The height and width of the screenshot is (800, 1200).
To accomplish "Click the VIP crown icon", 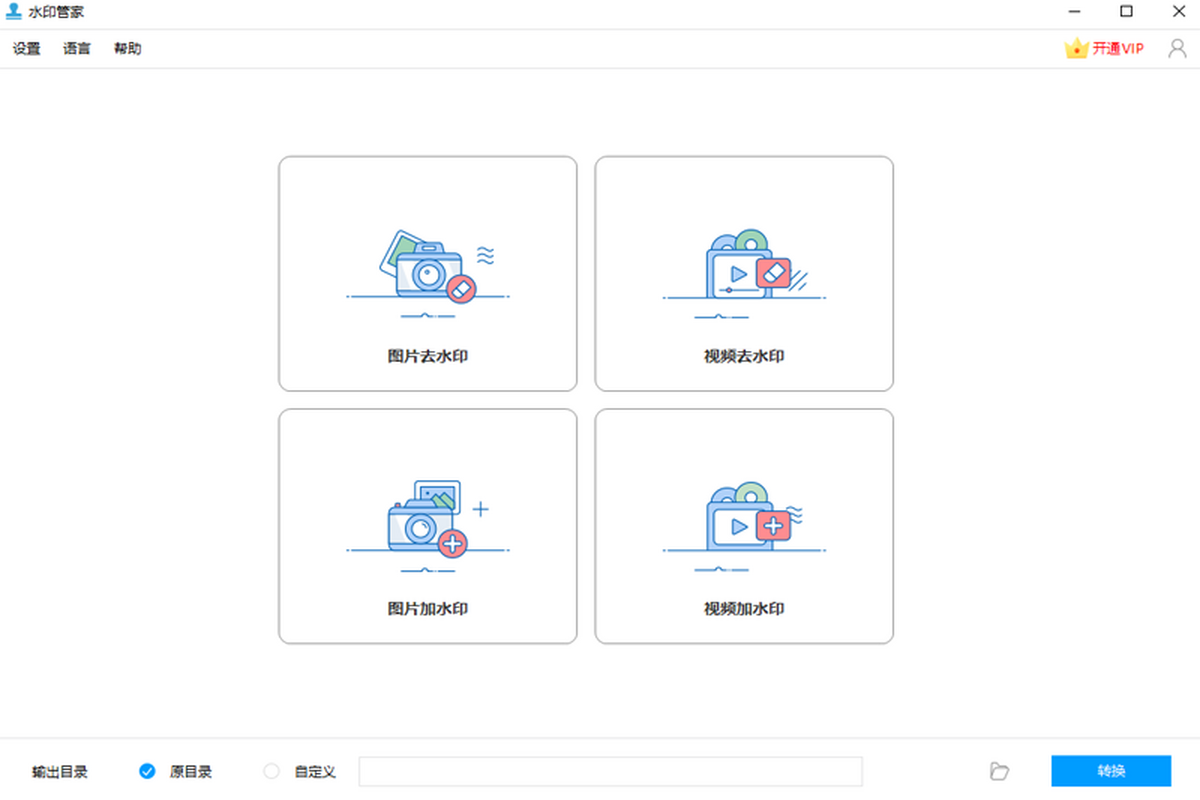I will click(1076, 48).
